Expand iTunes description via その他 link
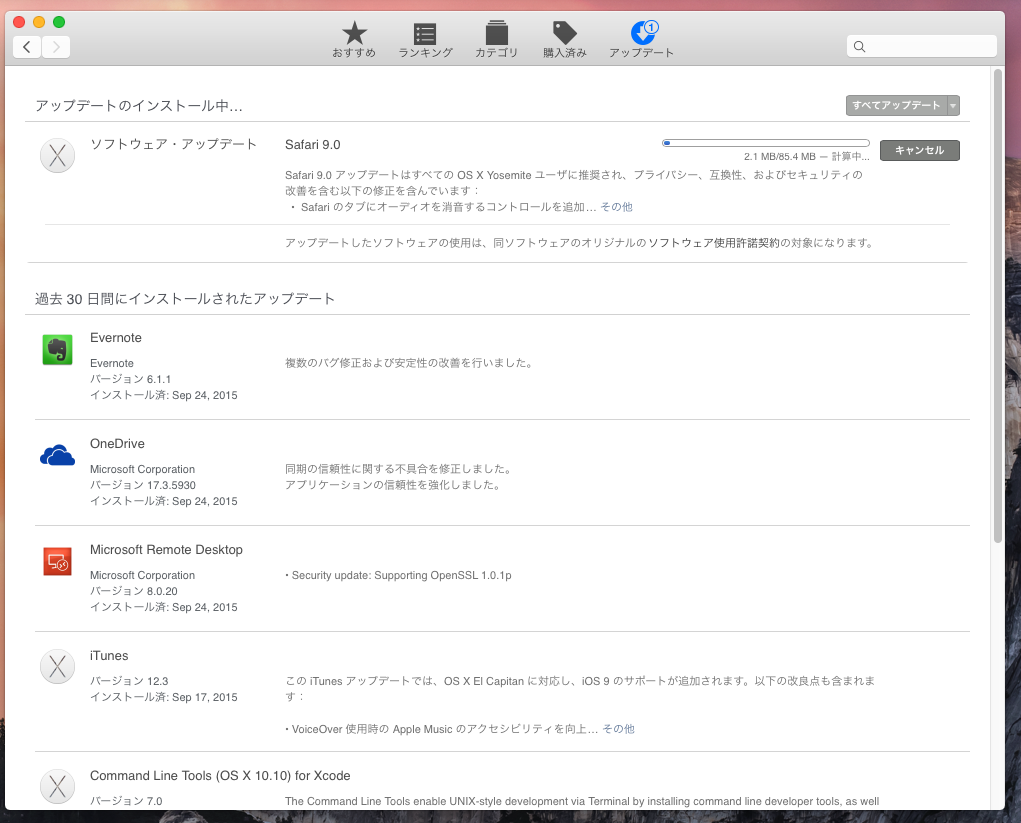This screenshot has width=1021, height=823. tap(618, 729)
